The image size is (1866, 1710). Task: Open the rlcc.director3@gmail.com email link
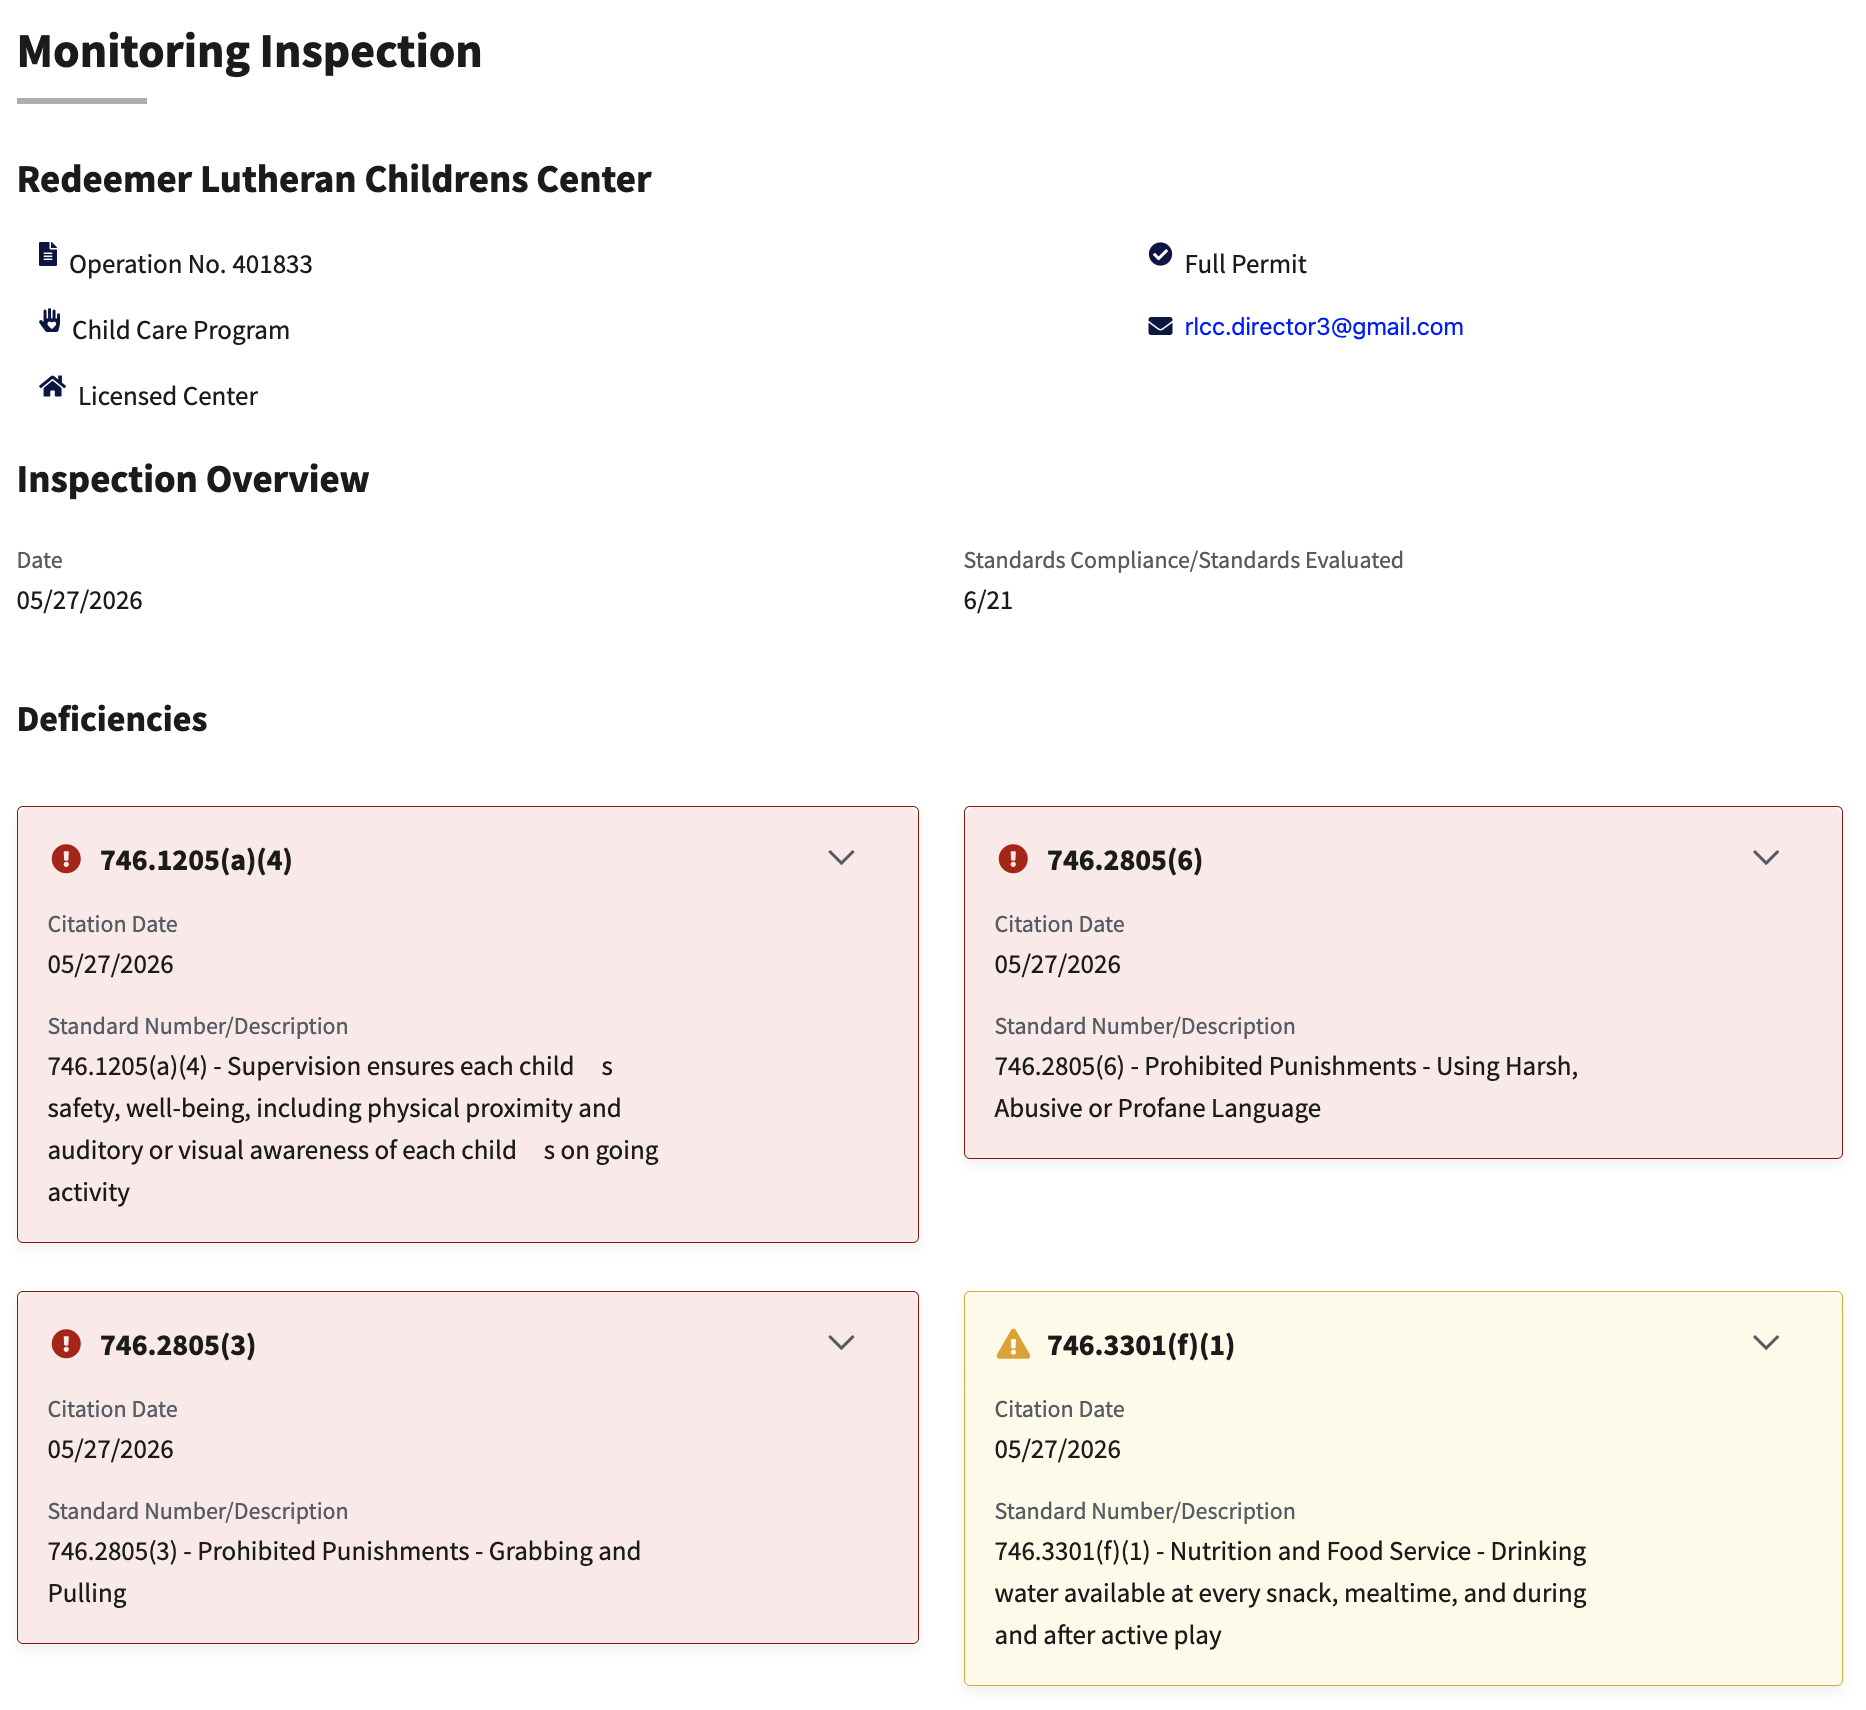pyautogui.click(x=1323, y=326)
